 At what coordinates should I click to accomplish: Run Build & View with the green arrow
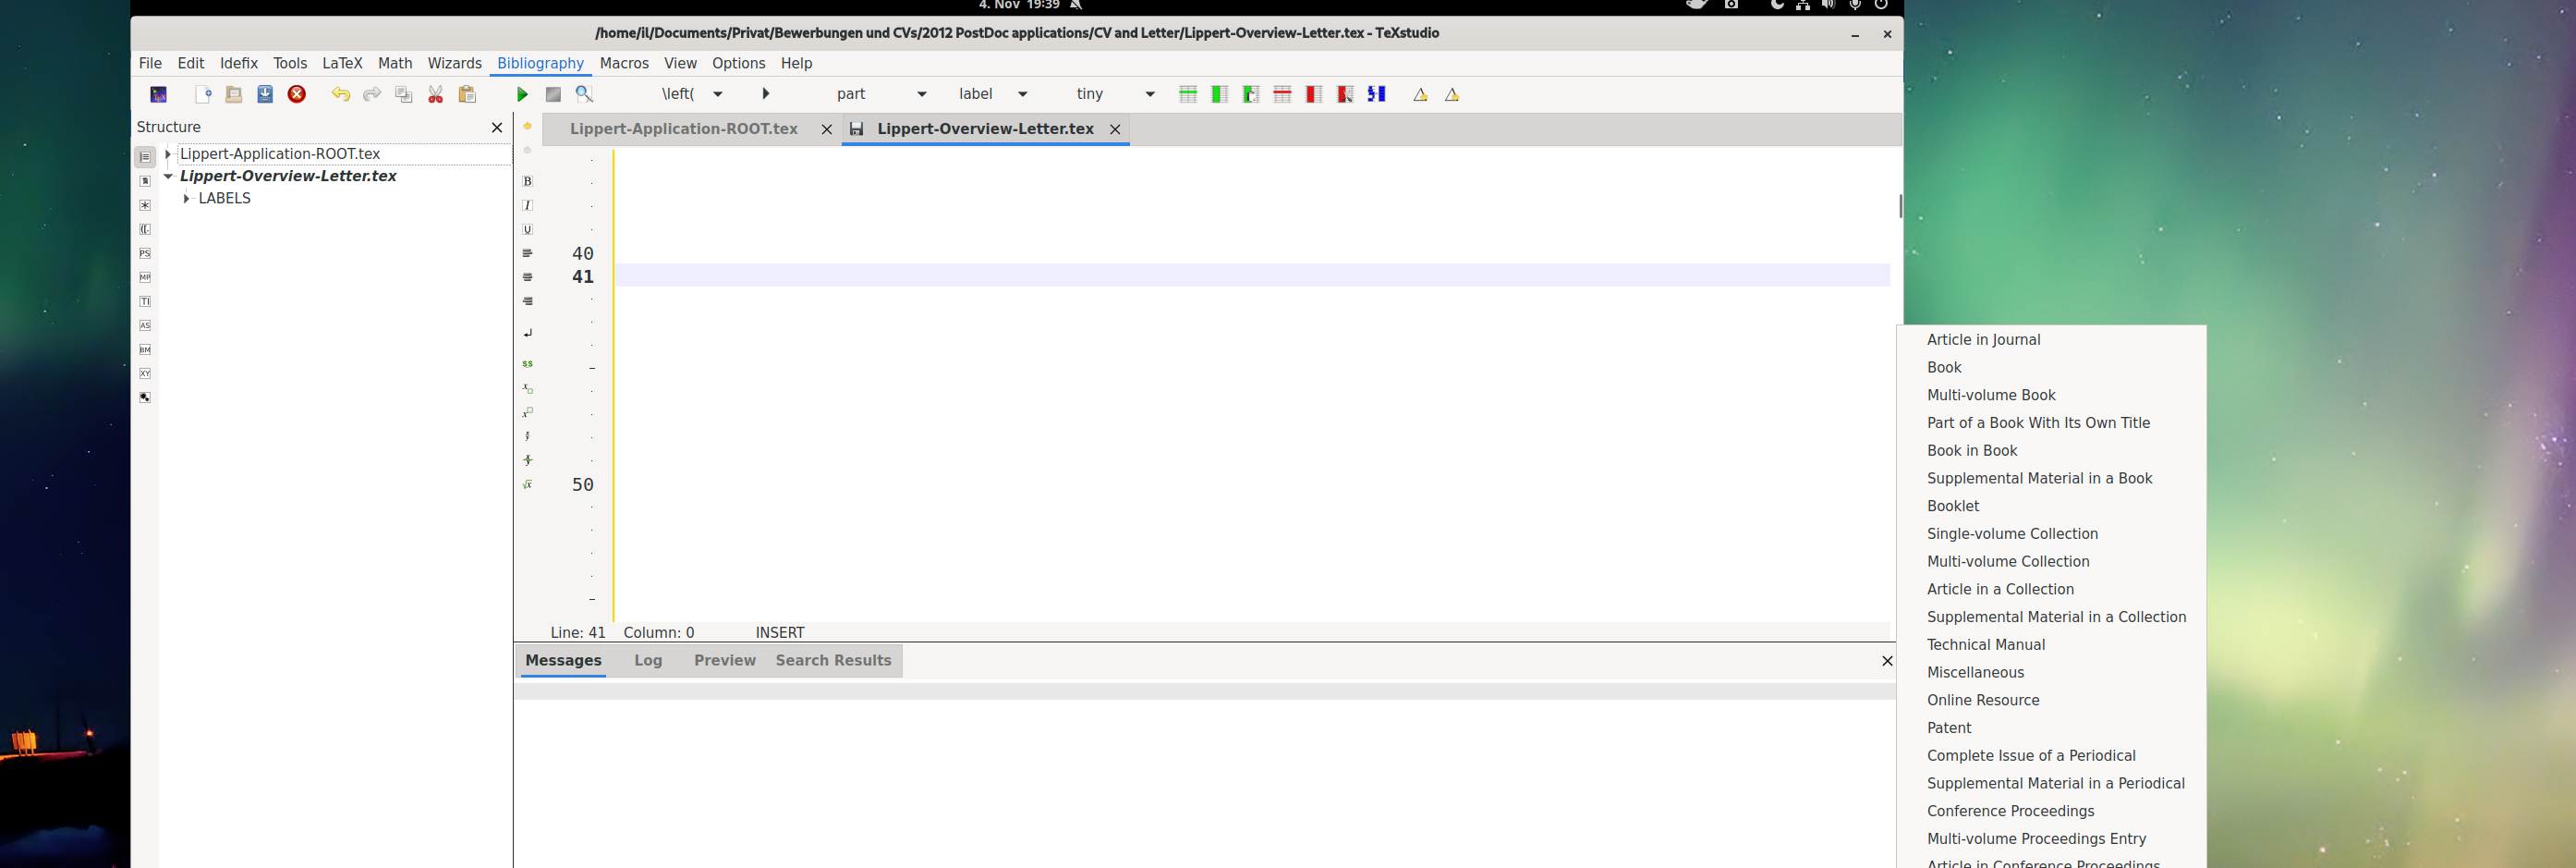coord(521,94)
